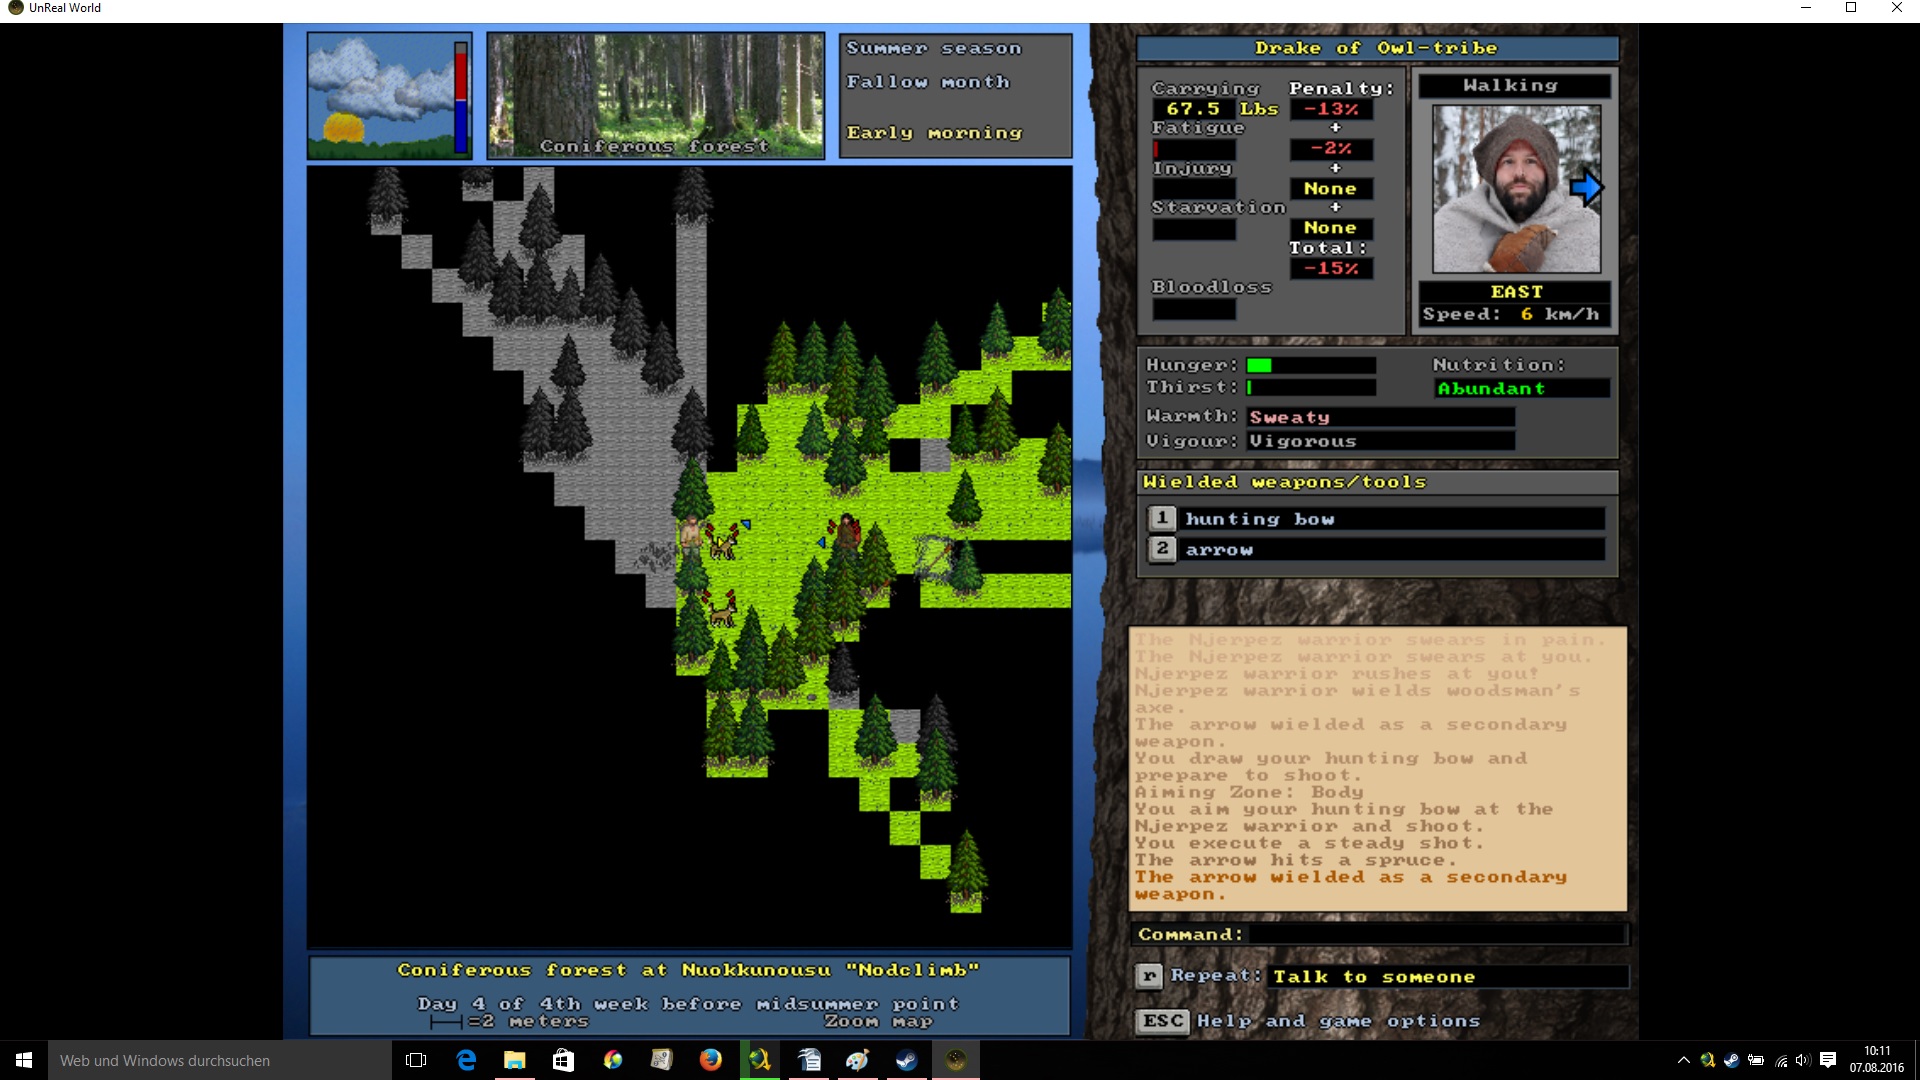Click the 'Abundant' nutrition value
1920x1080 pixels.
pyautogui.click(x=1521, y=388)
